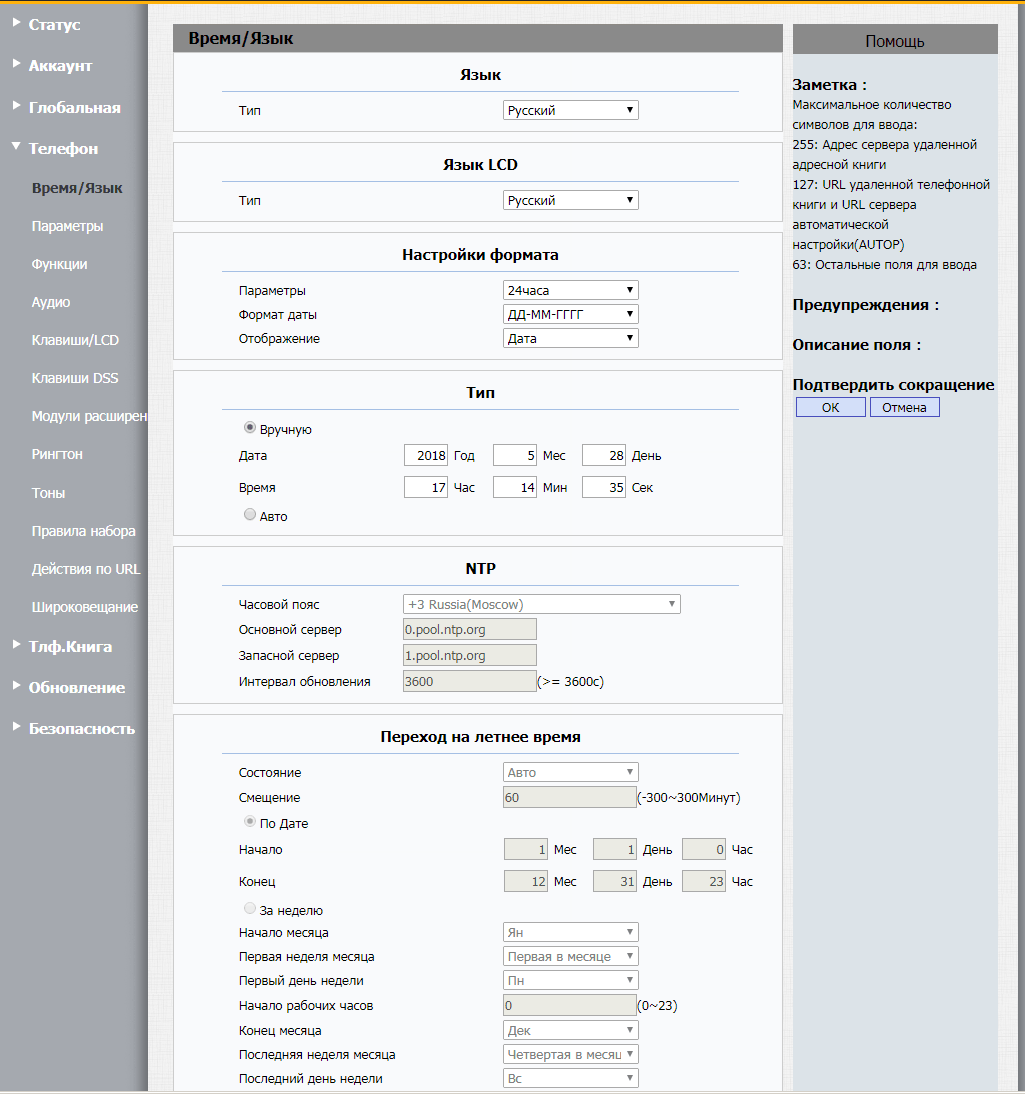Open the Параметры sidebar page
The height and width of the screenshot is (1094, 1025).
(x=67, y=226)
